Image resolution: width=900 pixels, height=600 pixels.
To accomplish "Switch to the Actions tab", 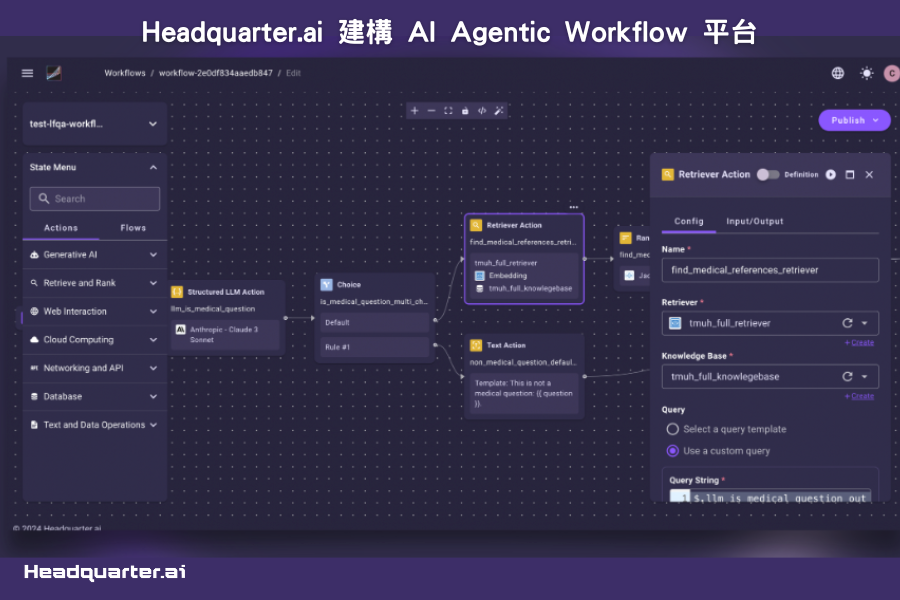I will [x=61, y=228].
